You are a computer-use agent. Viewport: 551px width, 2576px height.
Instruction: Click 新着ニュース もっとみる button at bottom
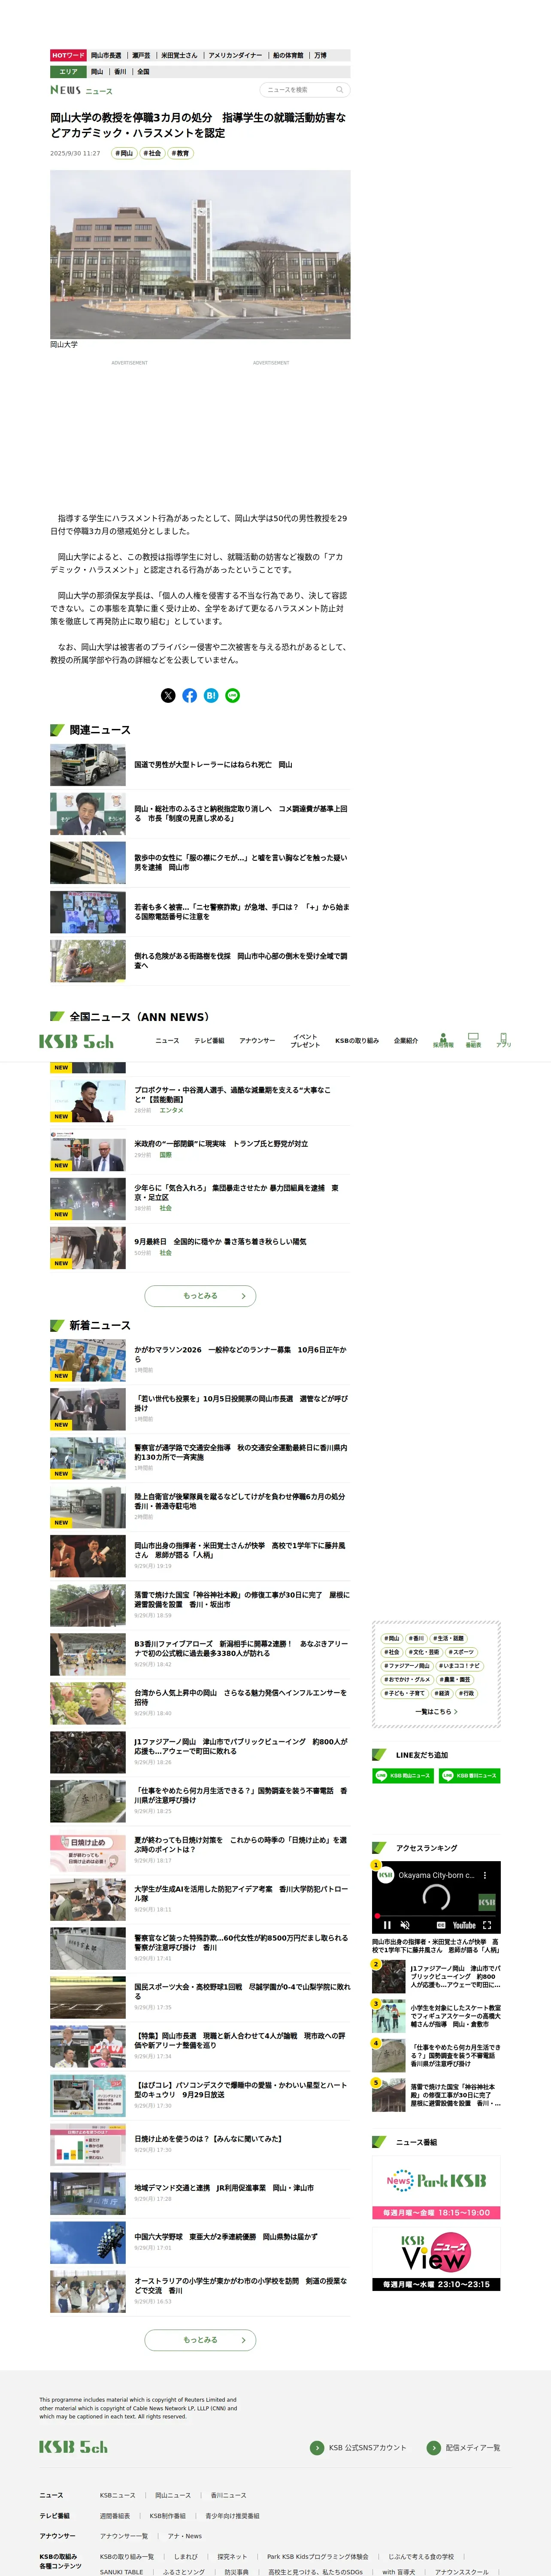coord(200,2340)
